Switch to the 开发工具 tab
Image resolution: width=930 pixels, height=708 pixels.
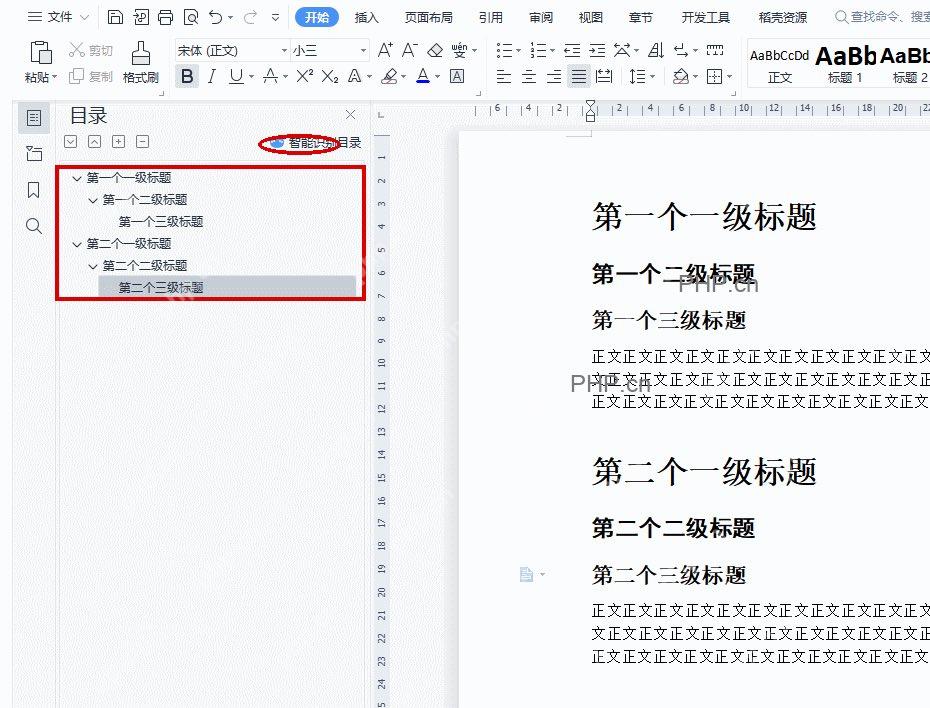tap(705, 18)
